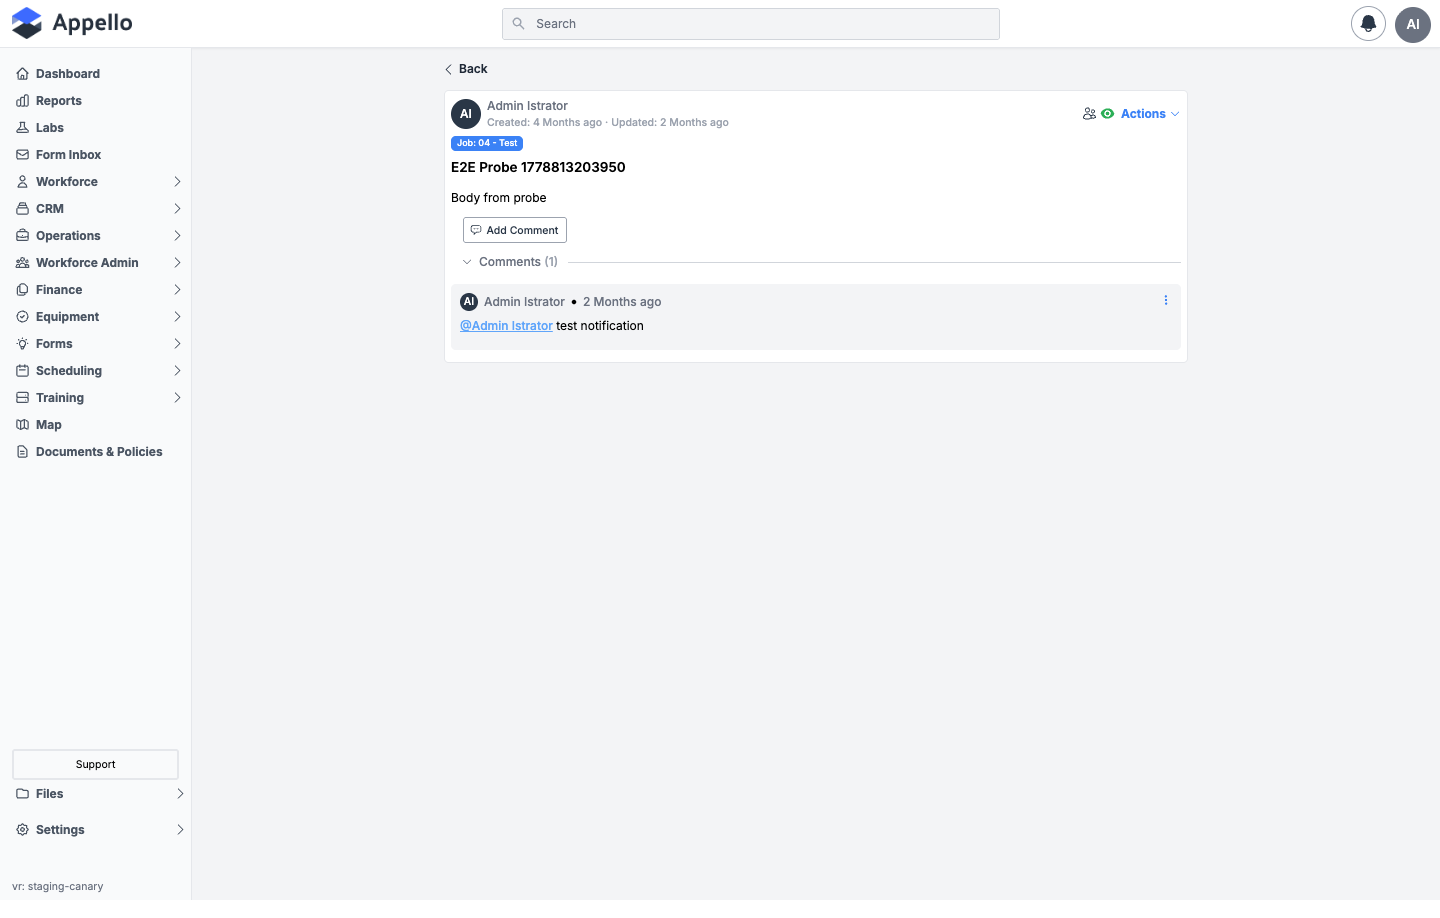Viewport: 1440px width, 918px height.
Task: Click the Documents & Policies file icon
Action: [x=22, y=452]
